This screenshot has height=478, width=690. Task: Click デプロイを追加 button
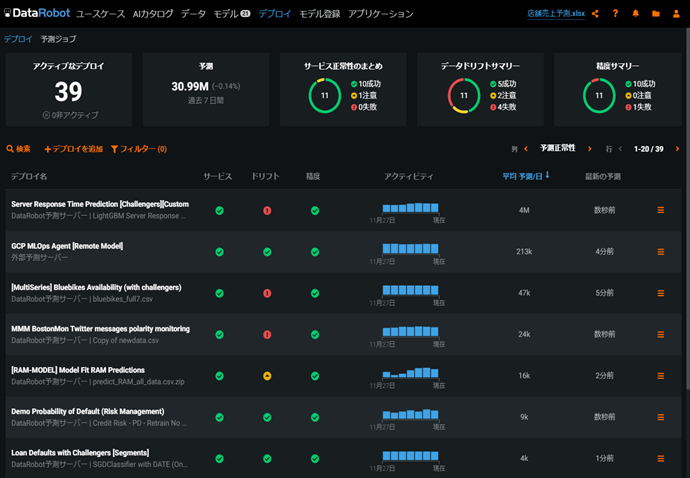click(73, 149)
